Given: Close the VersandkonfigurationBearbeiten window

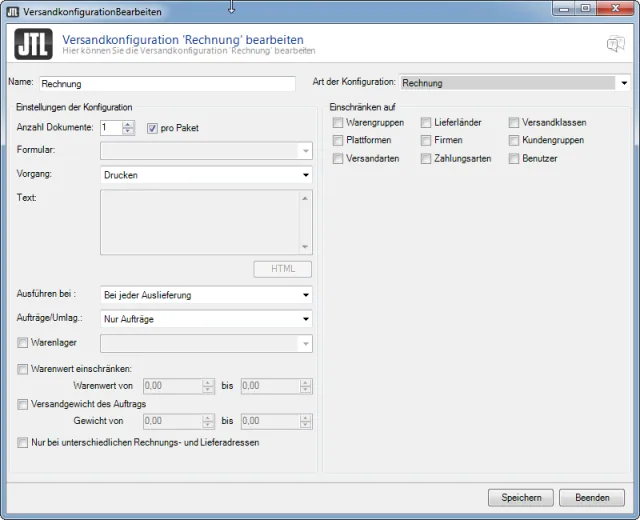Looking at the screenshot, I should (x=616, y=9).
